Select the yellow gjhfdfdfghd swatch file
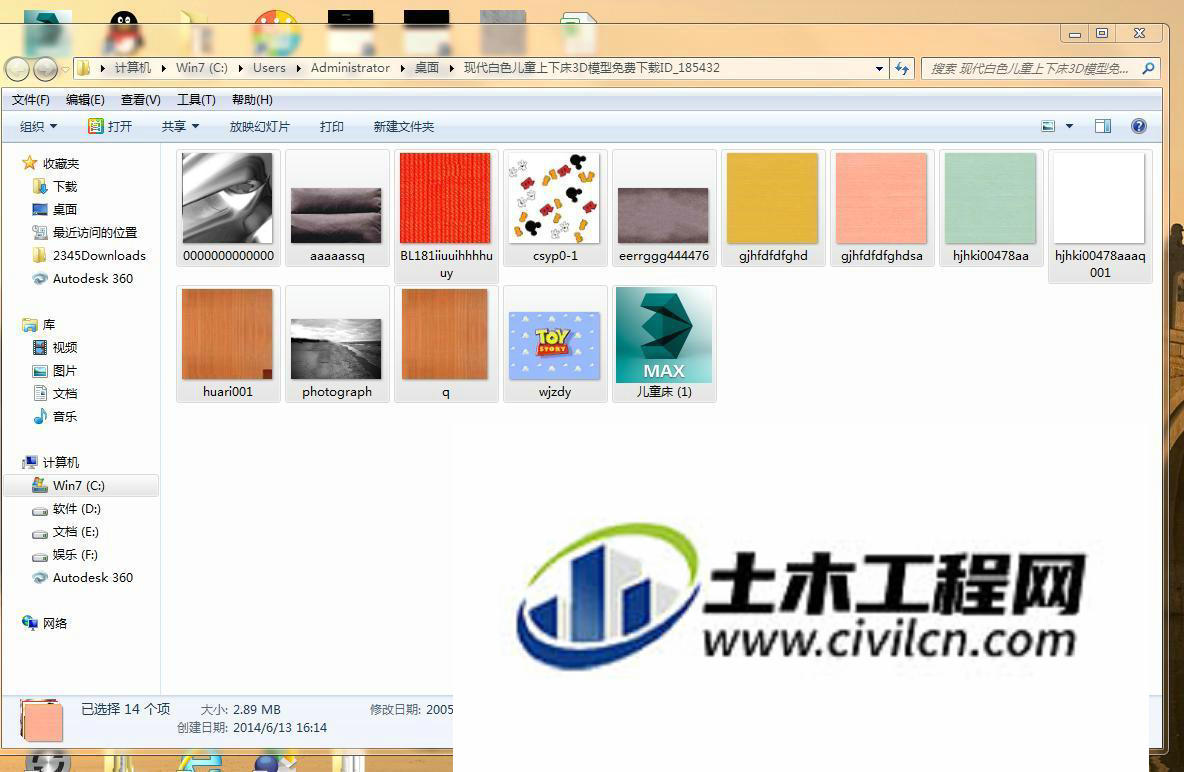The width and height of the screenshot is (1184, 772). click(773, 208)
